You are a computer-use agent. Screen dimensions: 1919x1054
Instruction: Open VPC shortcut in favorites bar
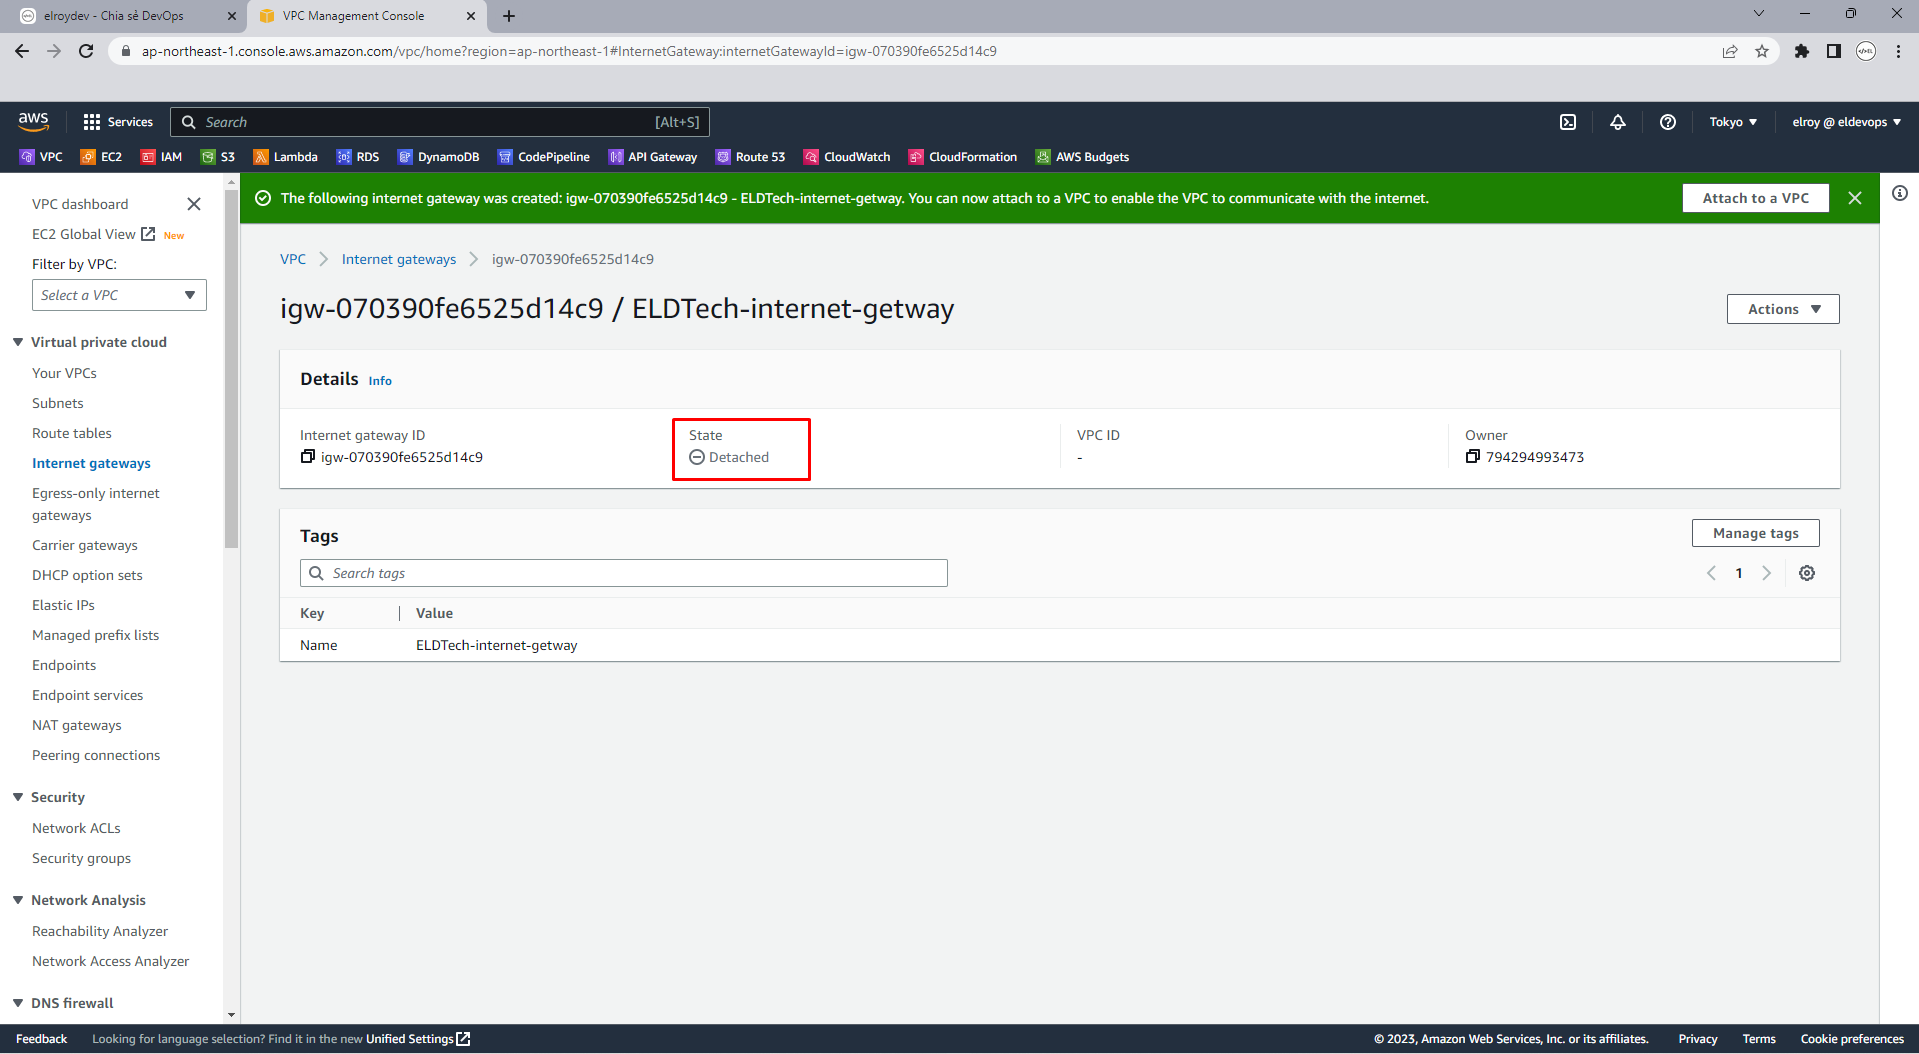click(x=41, y=157)
